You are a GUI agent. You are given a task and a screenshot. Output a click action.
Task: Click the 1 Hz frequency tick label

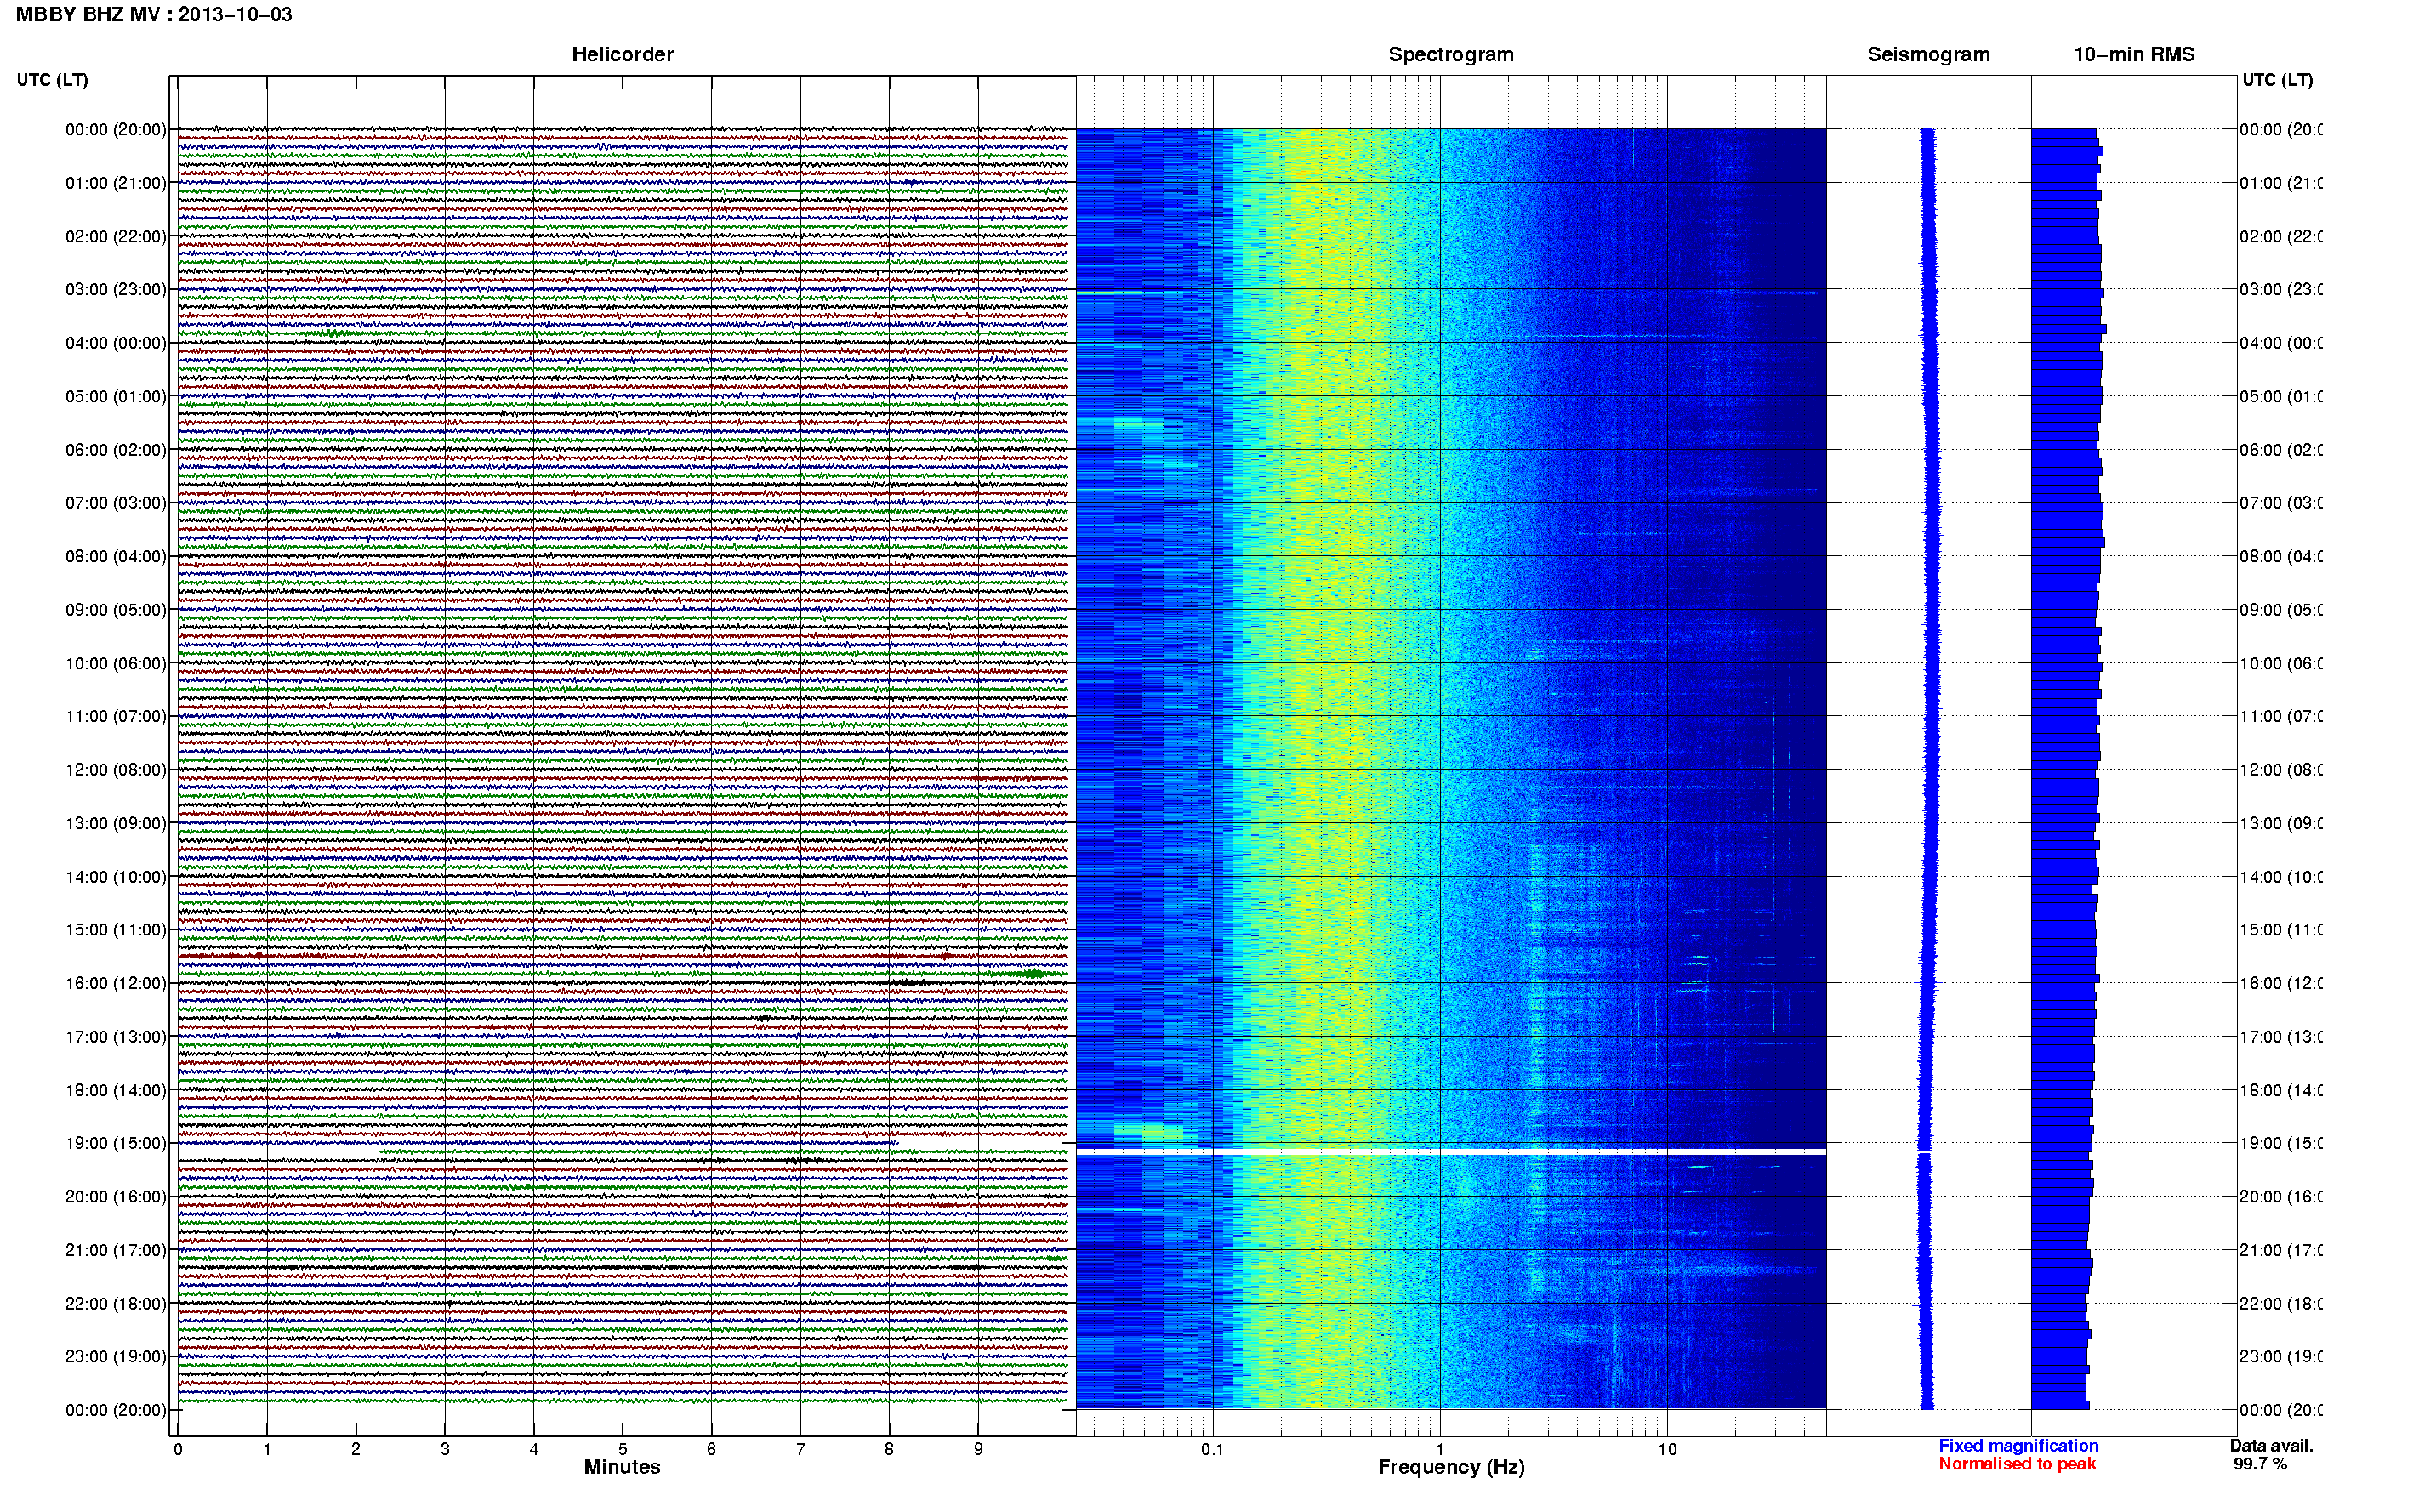(x=1440, y=1449)
